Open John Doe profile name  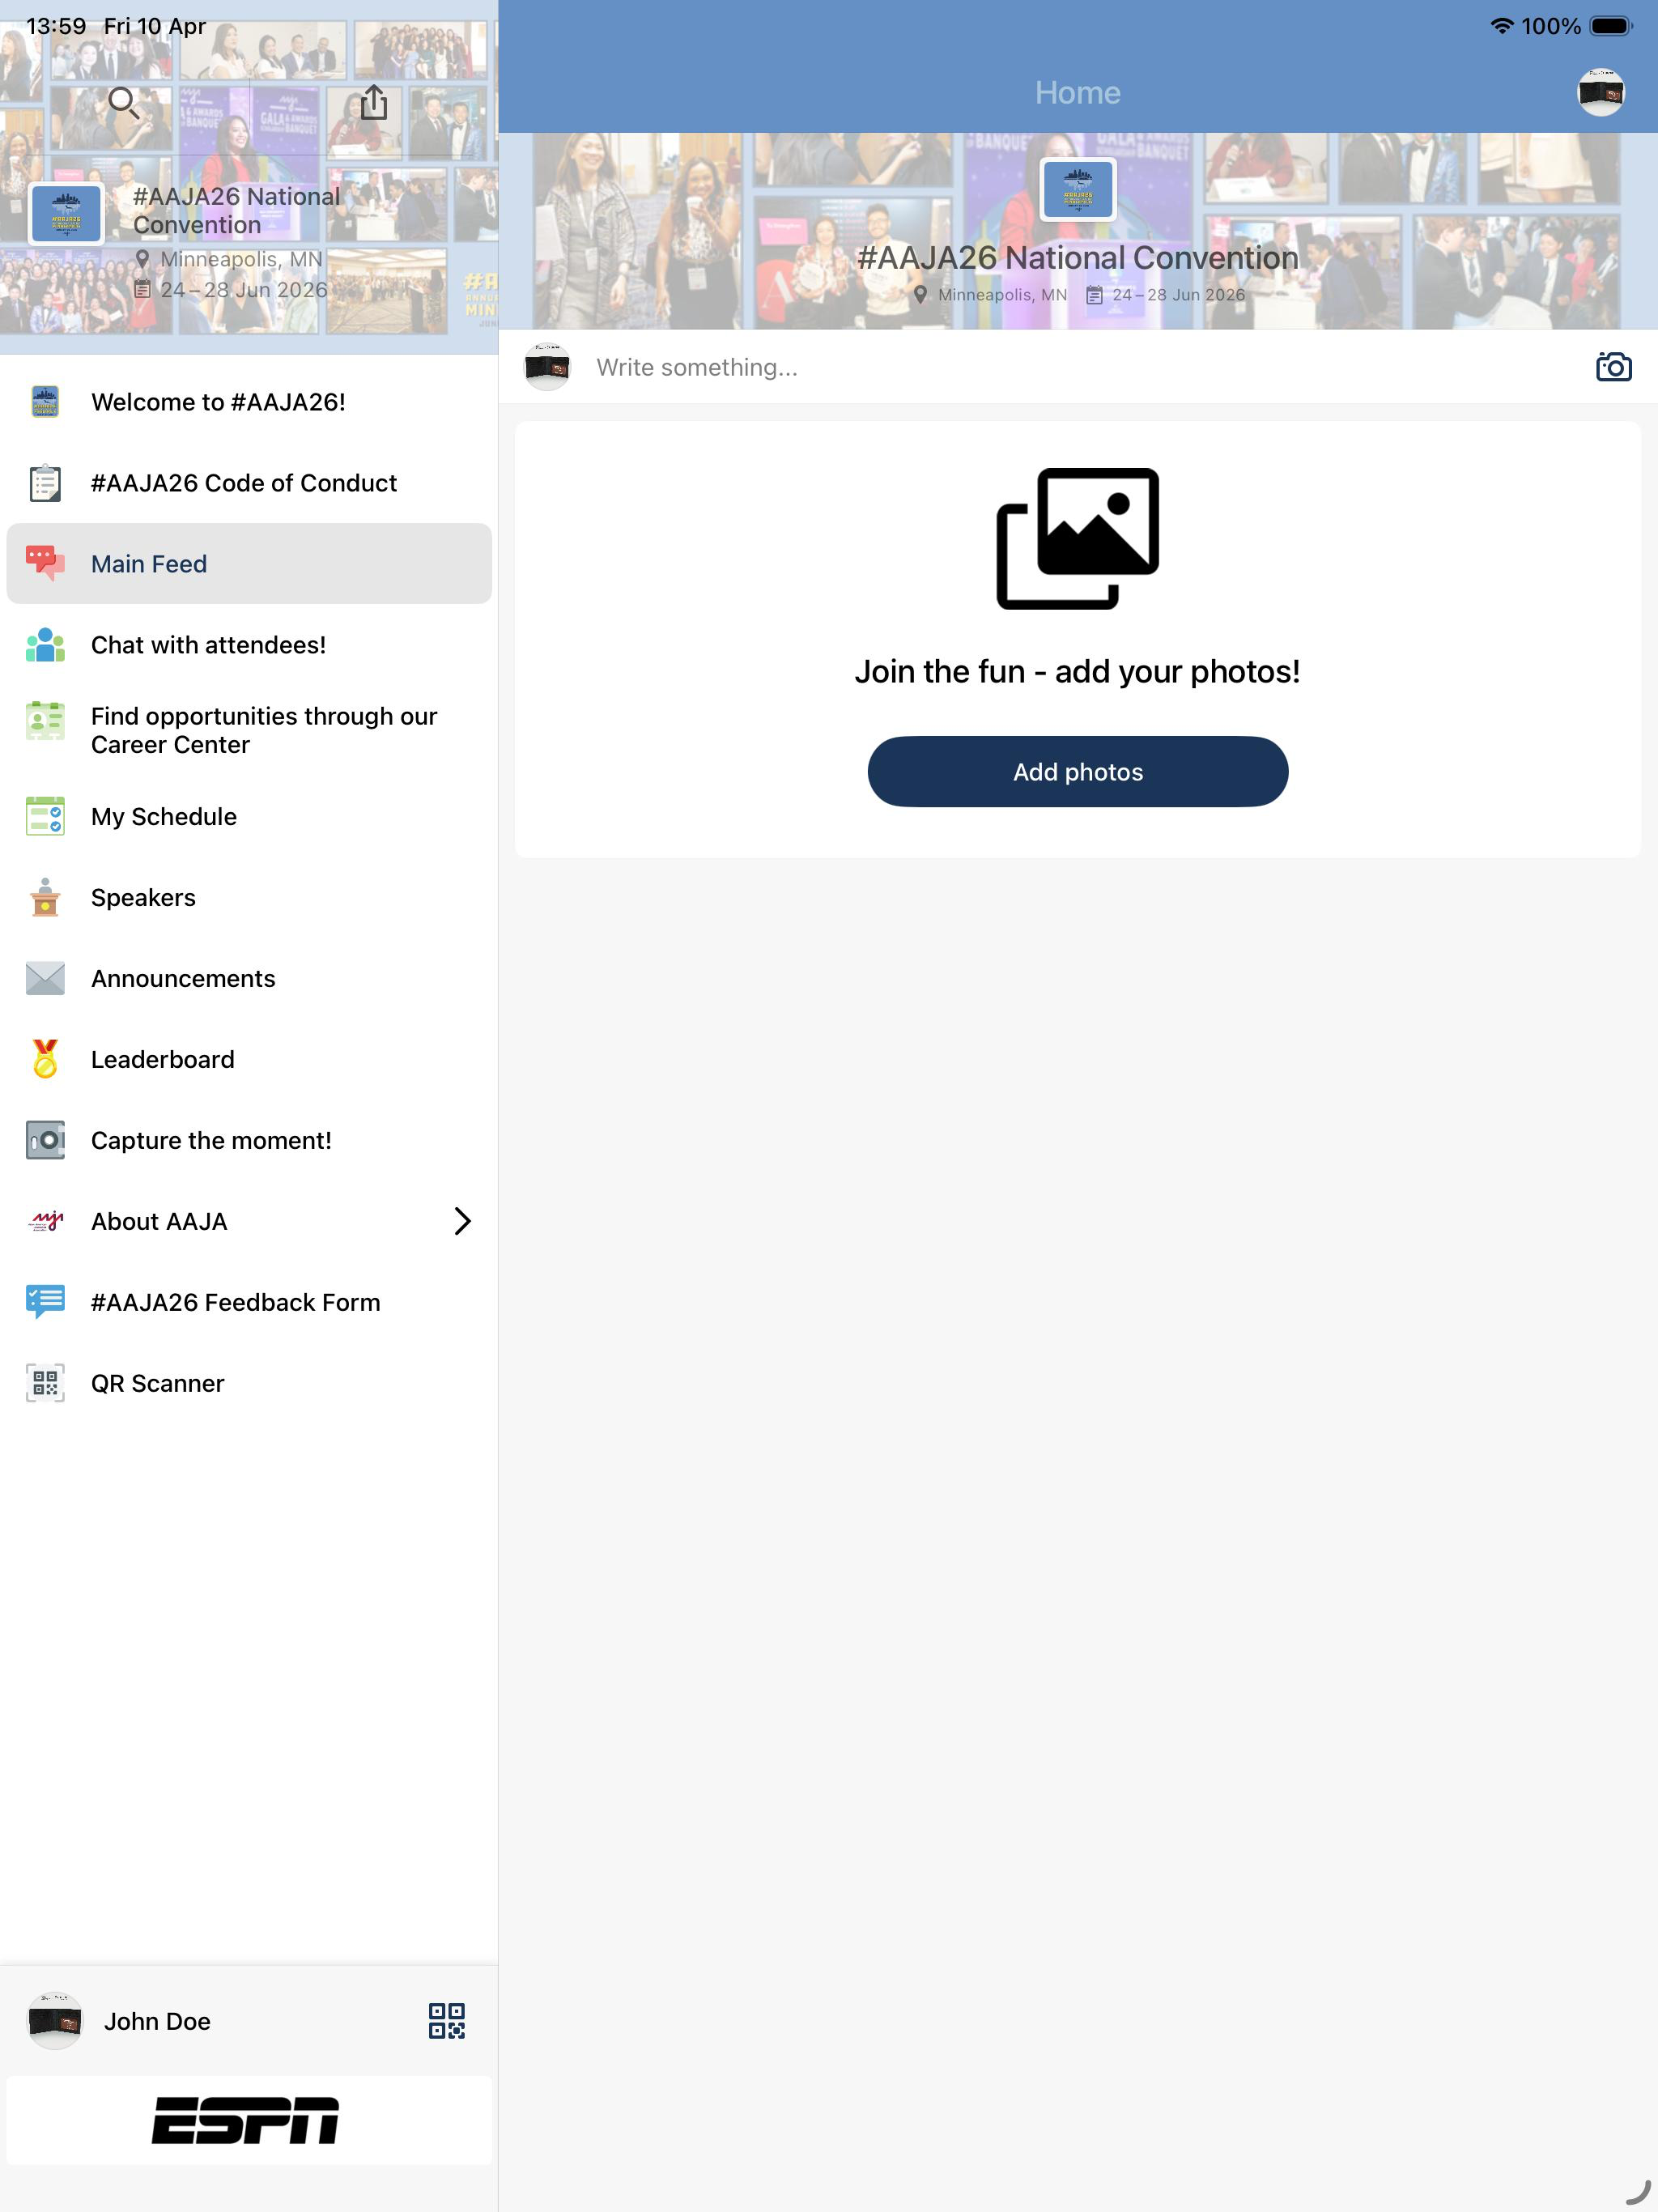click(157, 2021)
